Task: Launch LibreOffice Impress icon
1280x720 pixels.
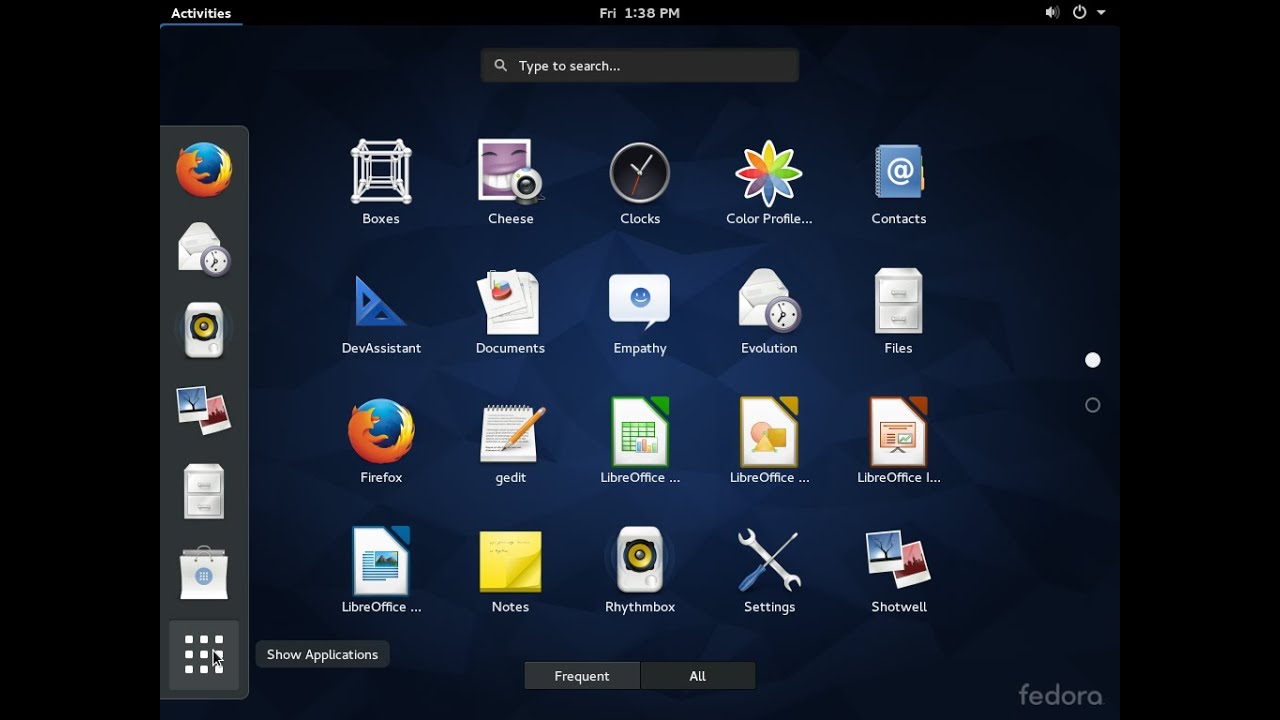Action: point(898,440)
